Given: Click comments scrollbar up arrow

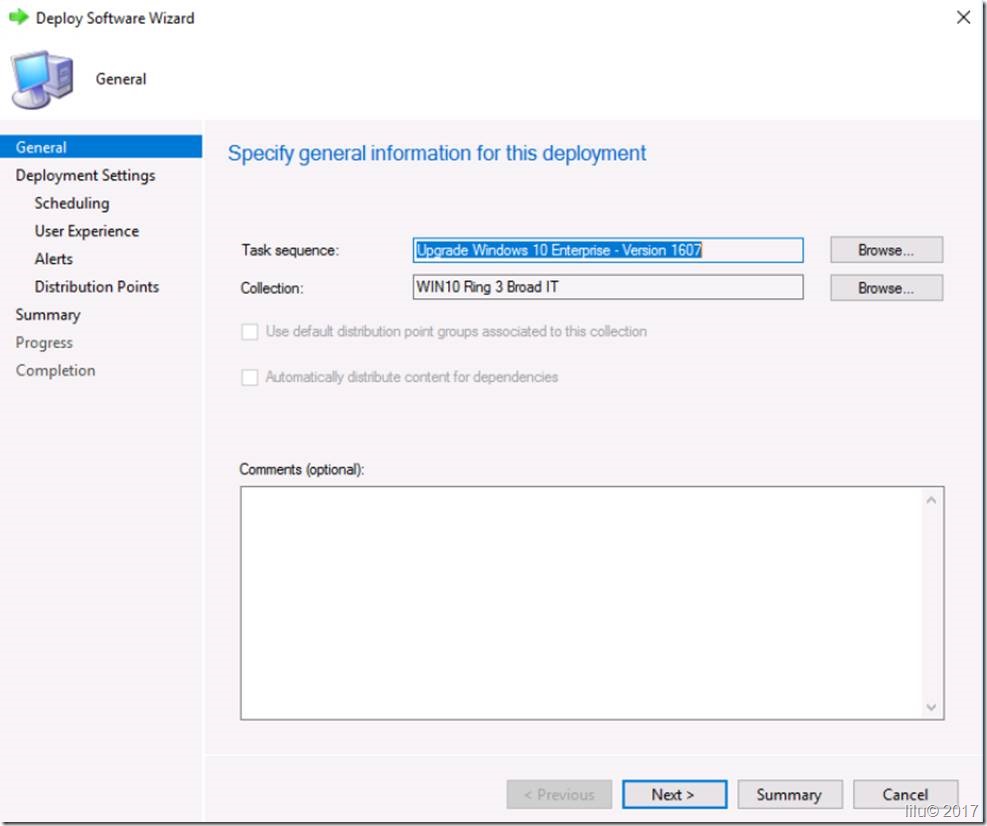Looking at the screenshot, I should tap(932, 500).
